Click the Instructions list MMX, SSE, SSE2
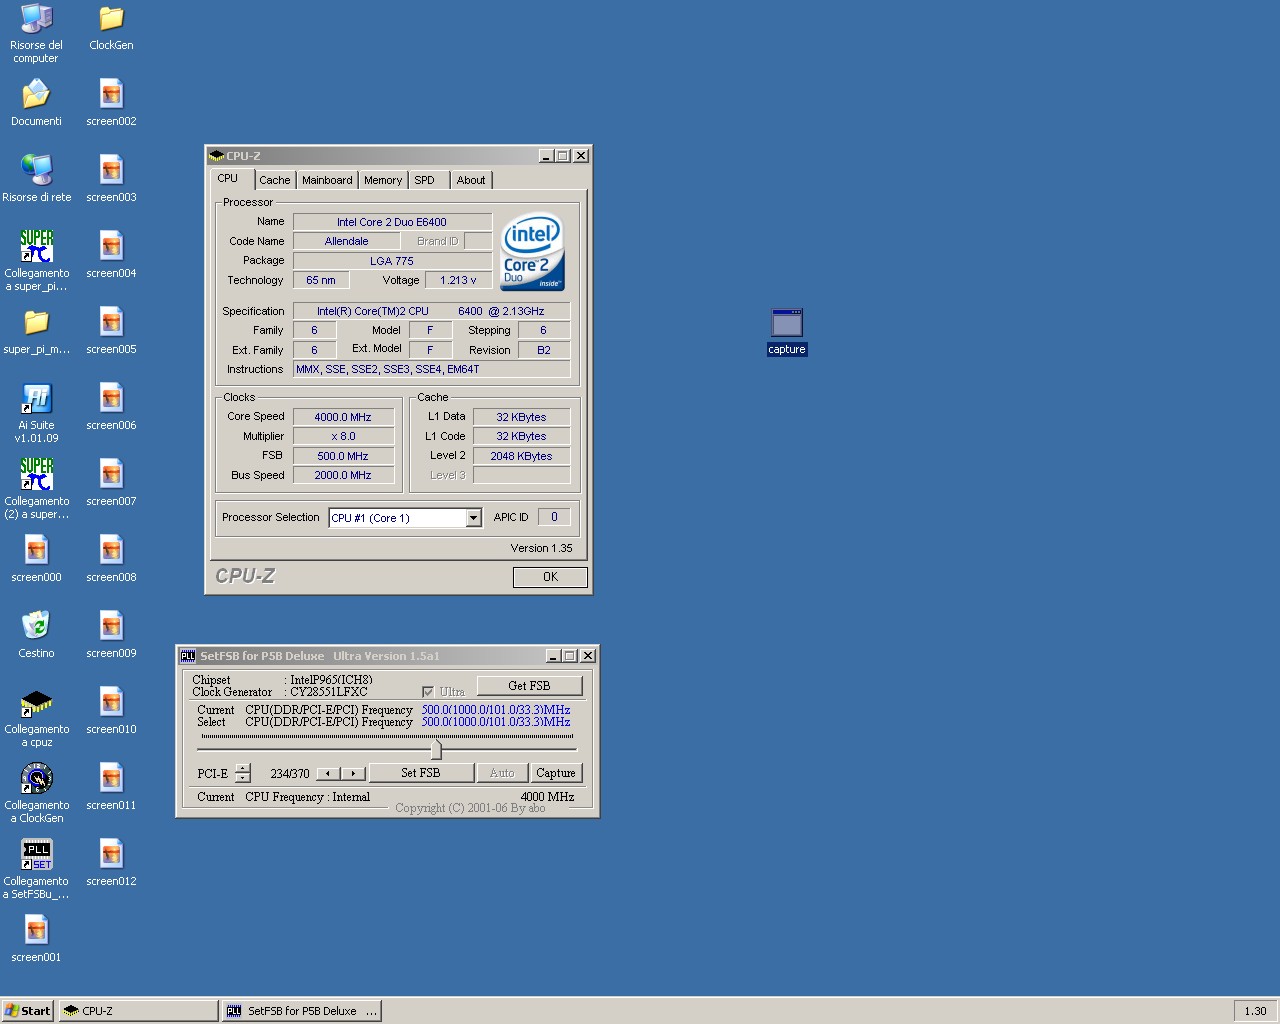Image resolution: width=1280 pixels, height=1024 pixels. click(x=431, y=369)
